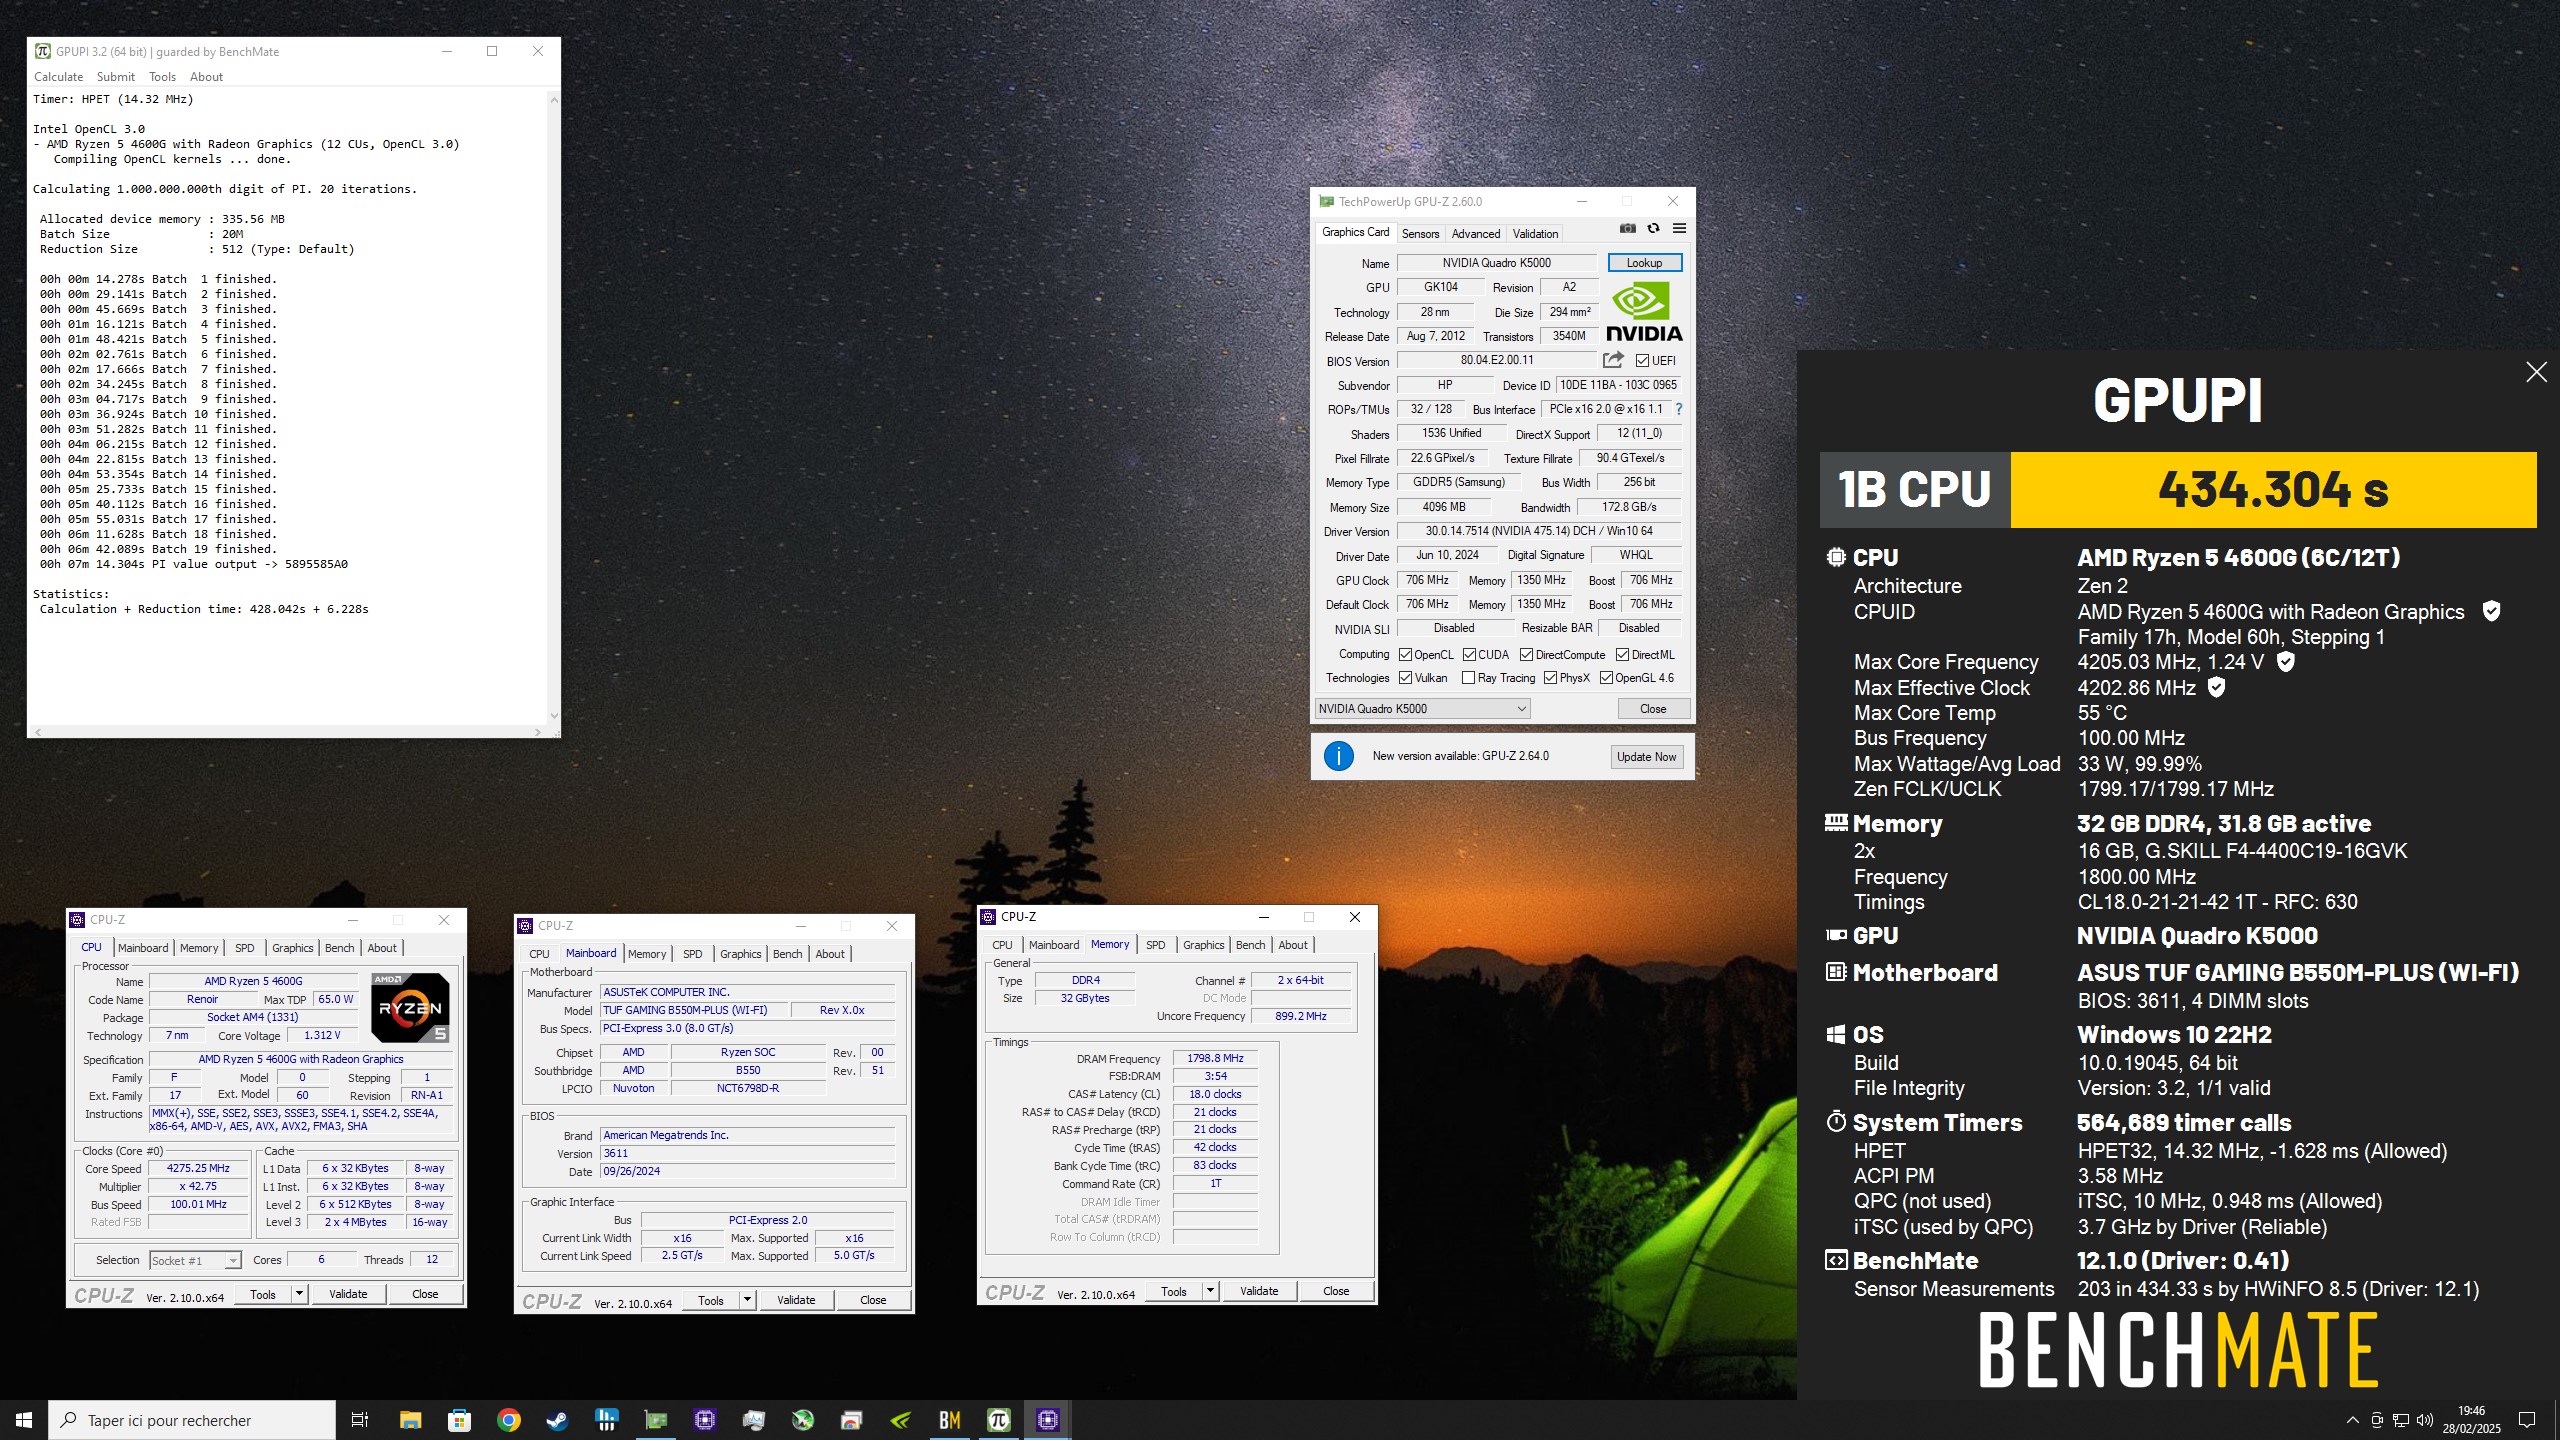The width and height of the screenshot is (2560, 1440).
Task: Click the taskbar search box
Action: tap(192, 1420)
